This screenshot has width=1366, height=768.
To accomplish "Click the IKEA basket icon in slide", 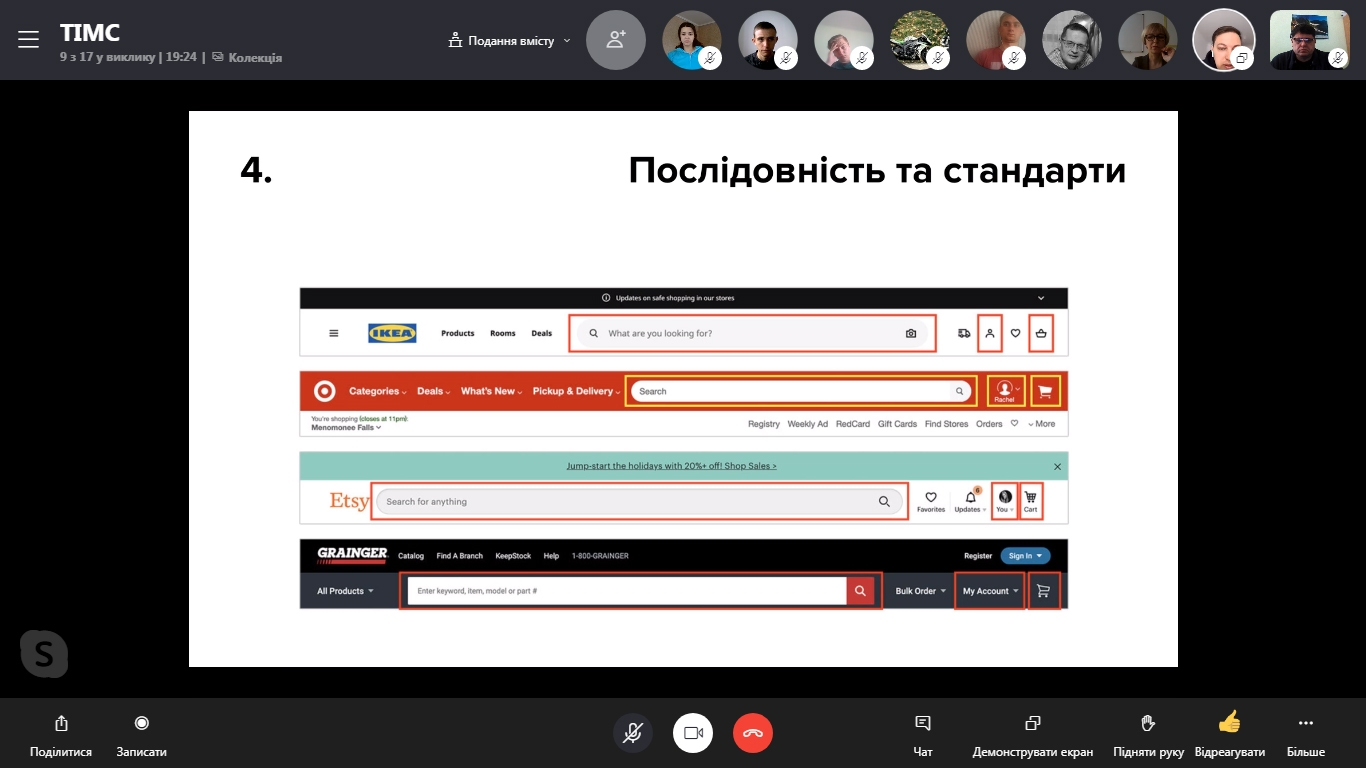I will (1041, 333).
